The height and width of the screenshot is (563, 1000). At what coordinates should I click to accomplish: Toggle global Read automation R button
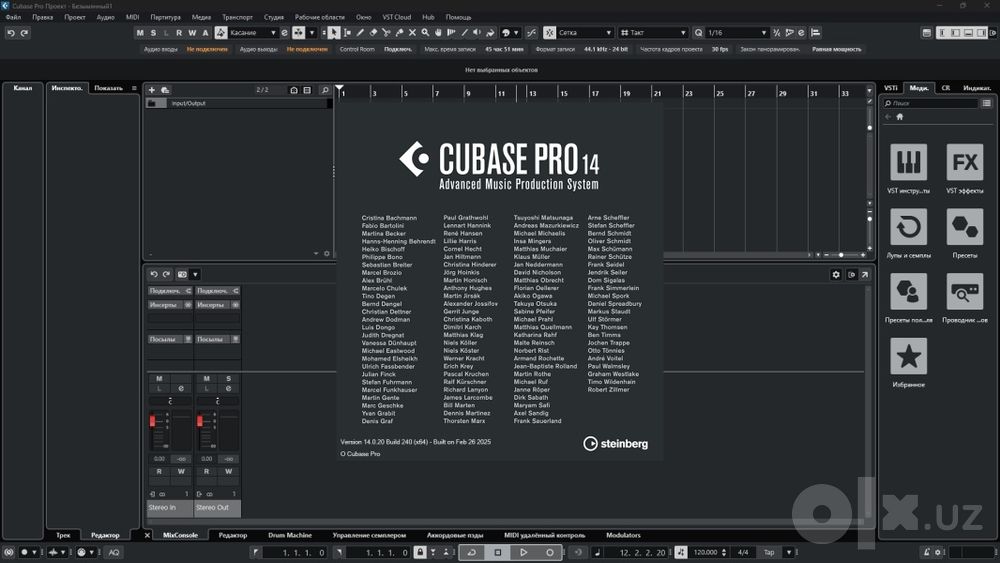pos(179,33)
